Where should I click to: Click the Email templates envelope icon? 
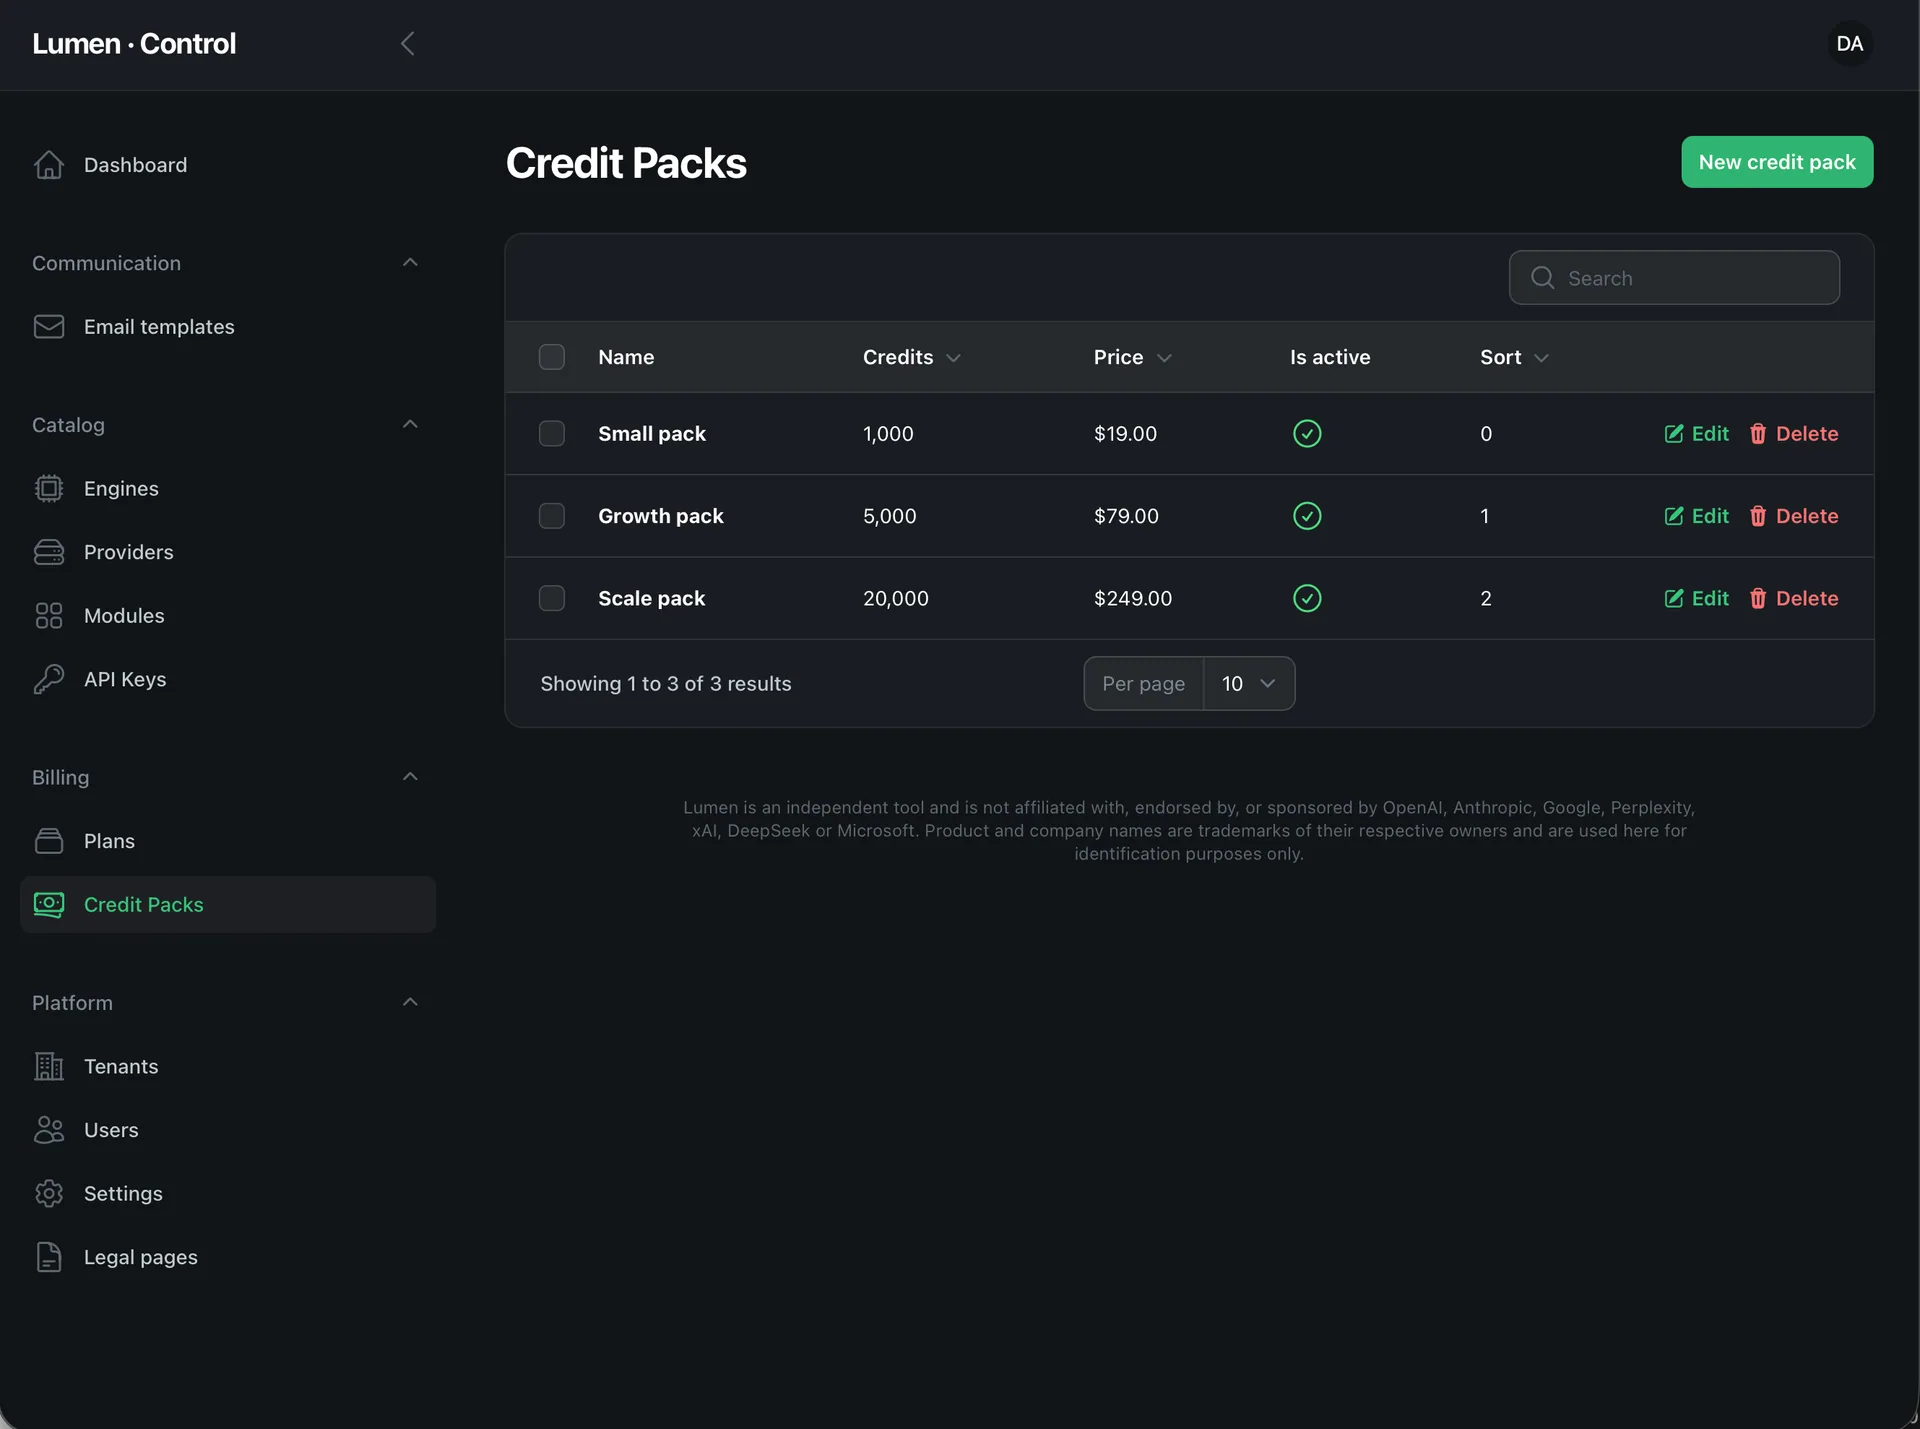[48, 327]
